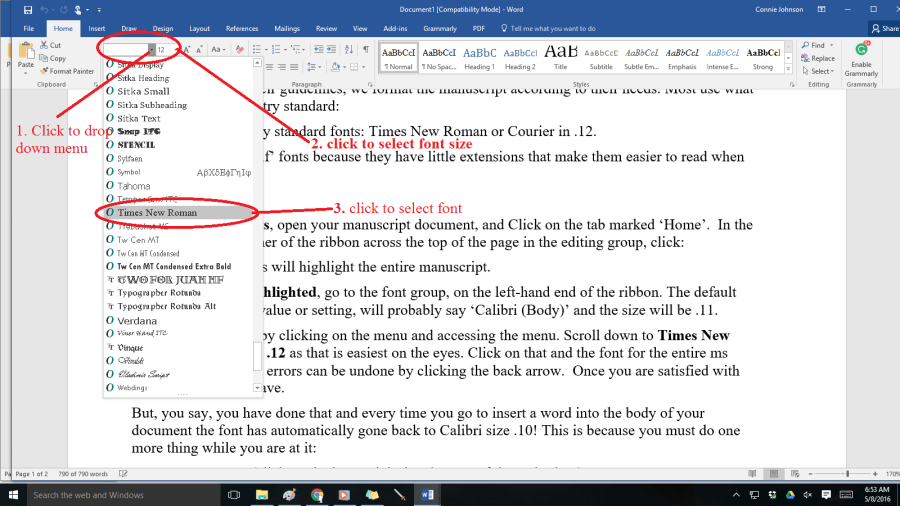The height and width of the screenshot is (506, 900).
Task: Click the Sort A-Z icon
Action: pyautogui.click(x=349, y=49)
